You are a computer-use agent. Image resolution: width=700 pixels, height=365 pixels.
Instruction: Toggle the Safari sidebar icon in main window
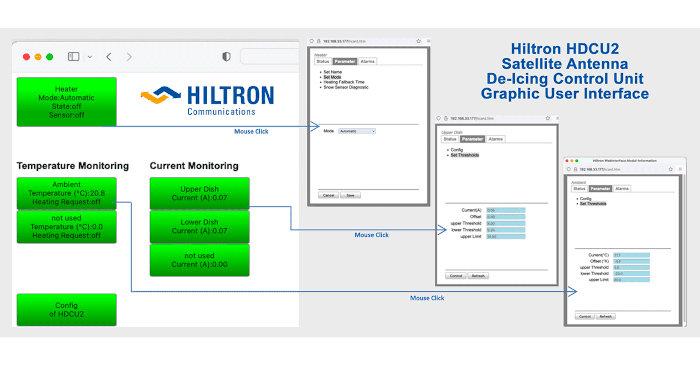click(74, 57)
